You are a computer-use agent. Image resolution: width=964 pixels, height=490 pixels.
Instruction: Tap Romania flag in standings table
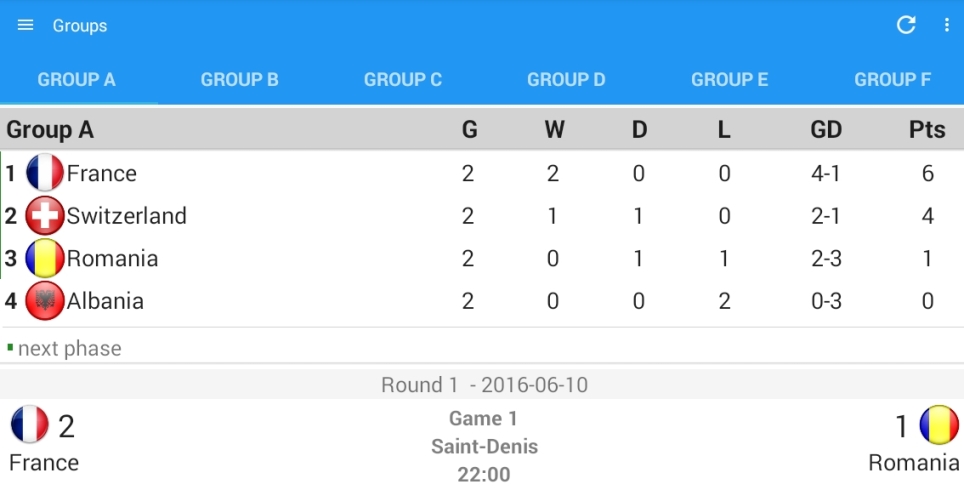[x=45, y=259]
